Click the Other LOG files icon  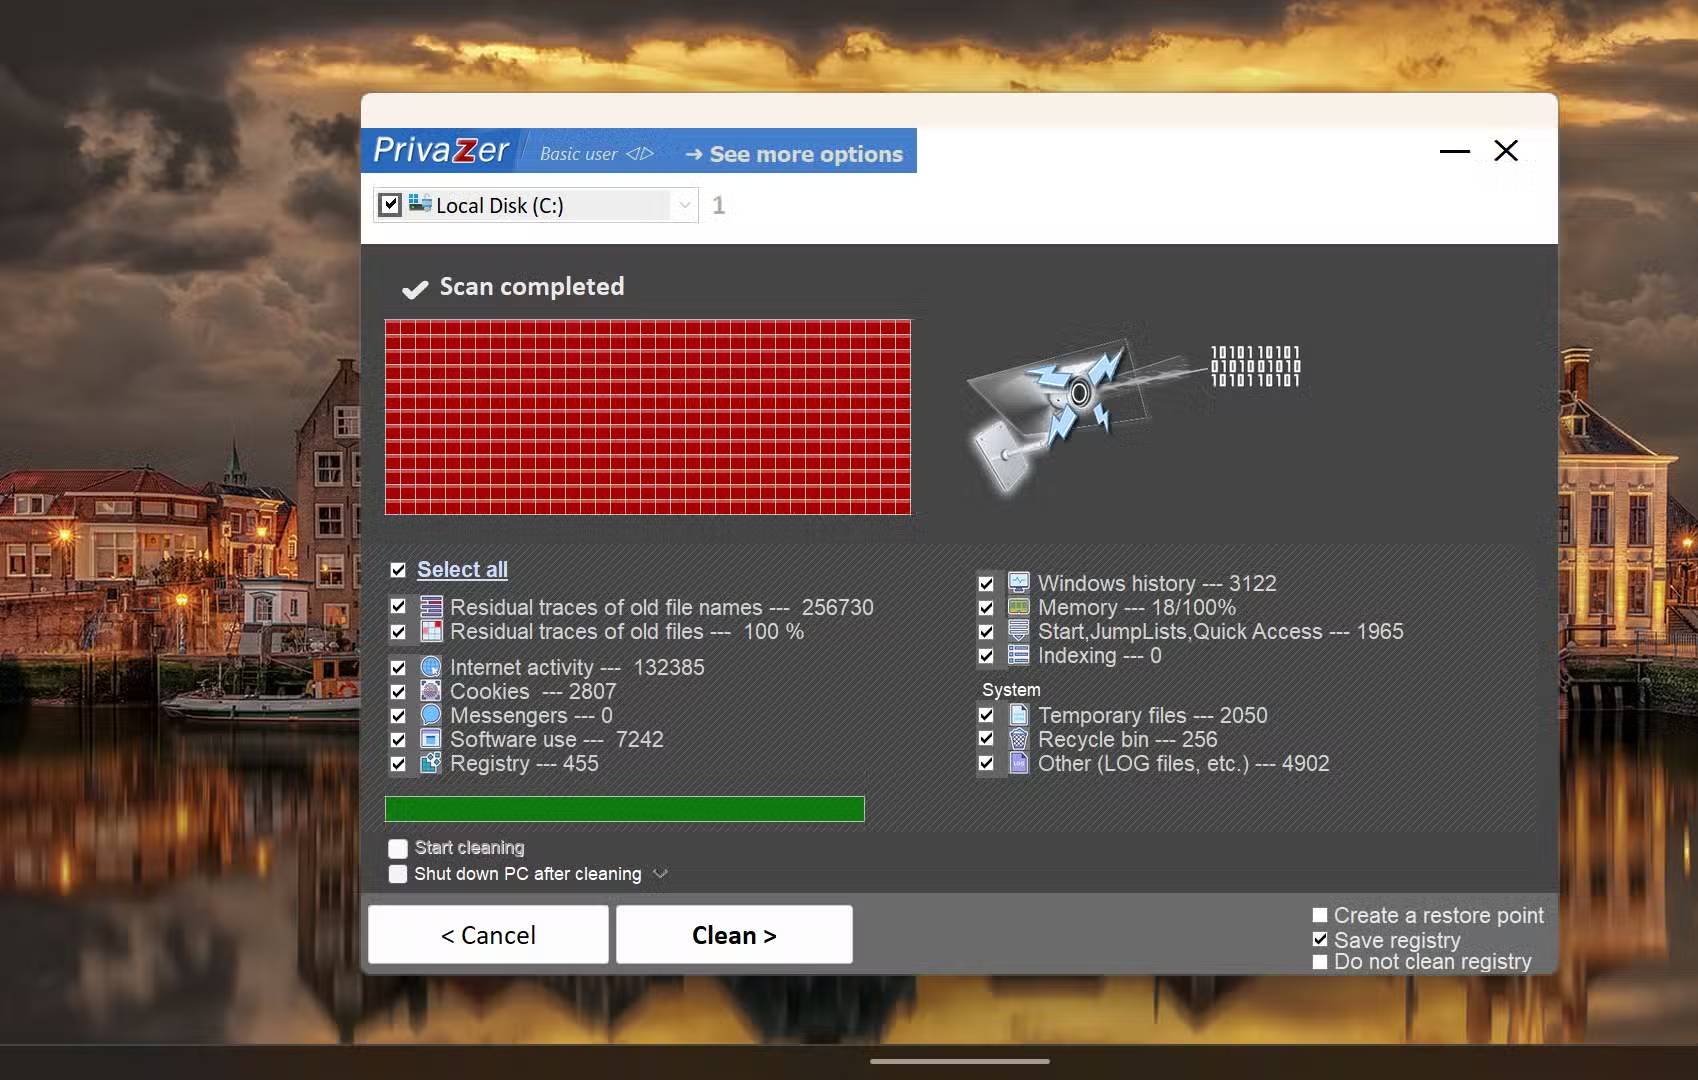click(1019, 763)
